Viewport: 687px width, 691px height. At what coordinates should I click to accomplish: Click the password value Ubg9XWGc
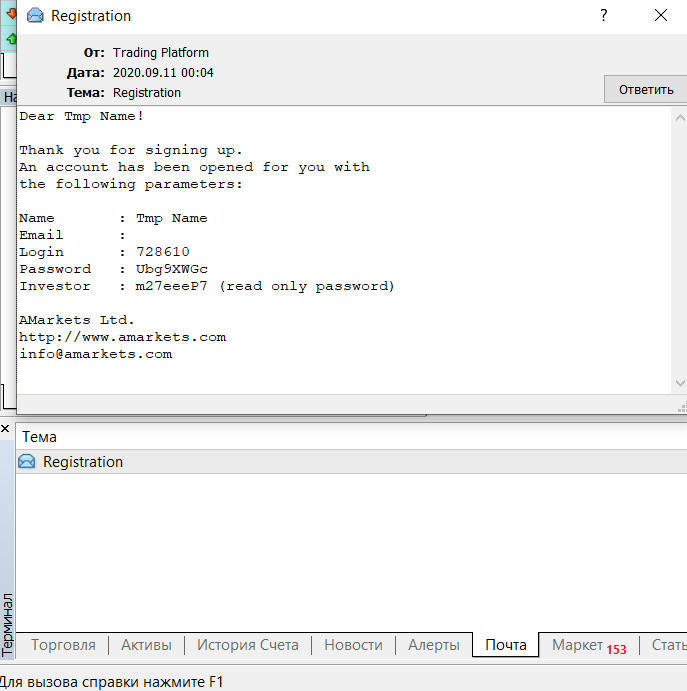[x=171, y=269]
